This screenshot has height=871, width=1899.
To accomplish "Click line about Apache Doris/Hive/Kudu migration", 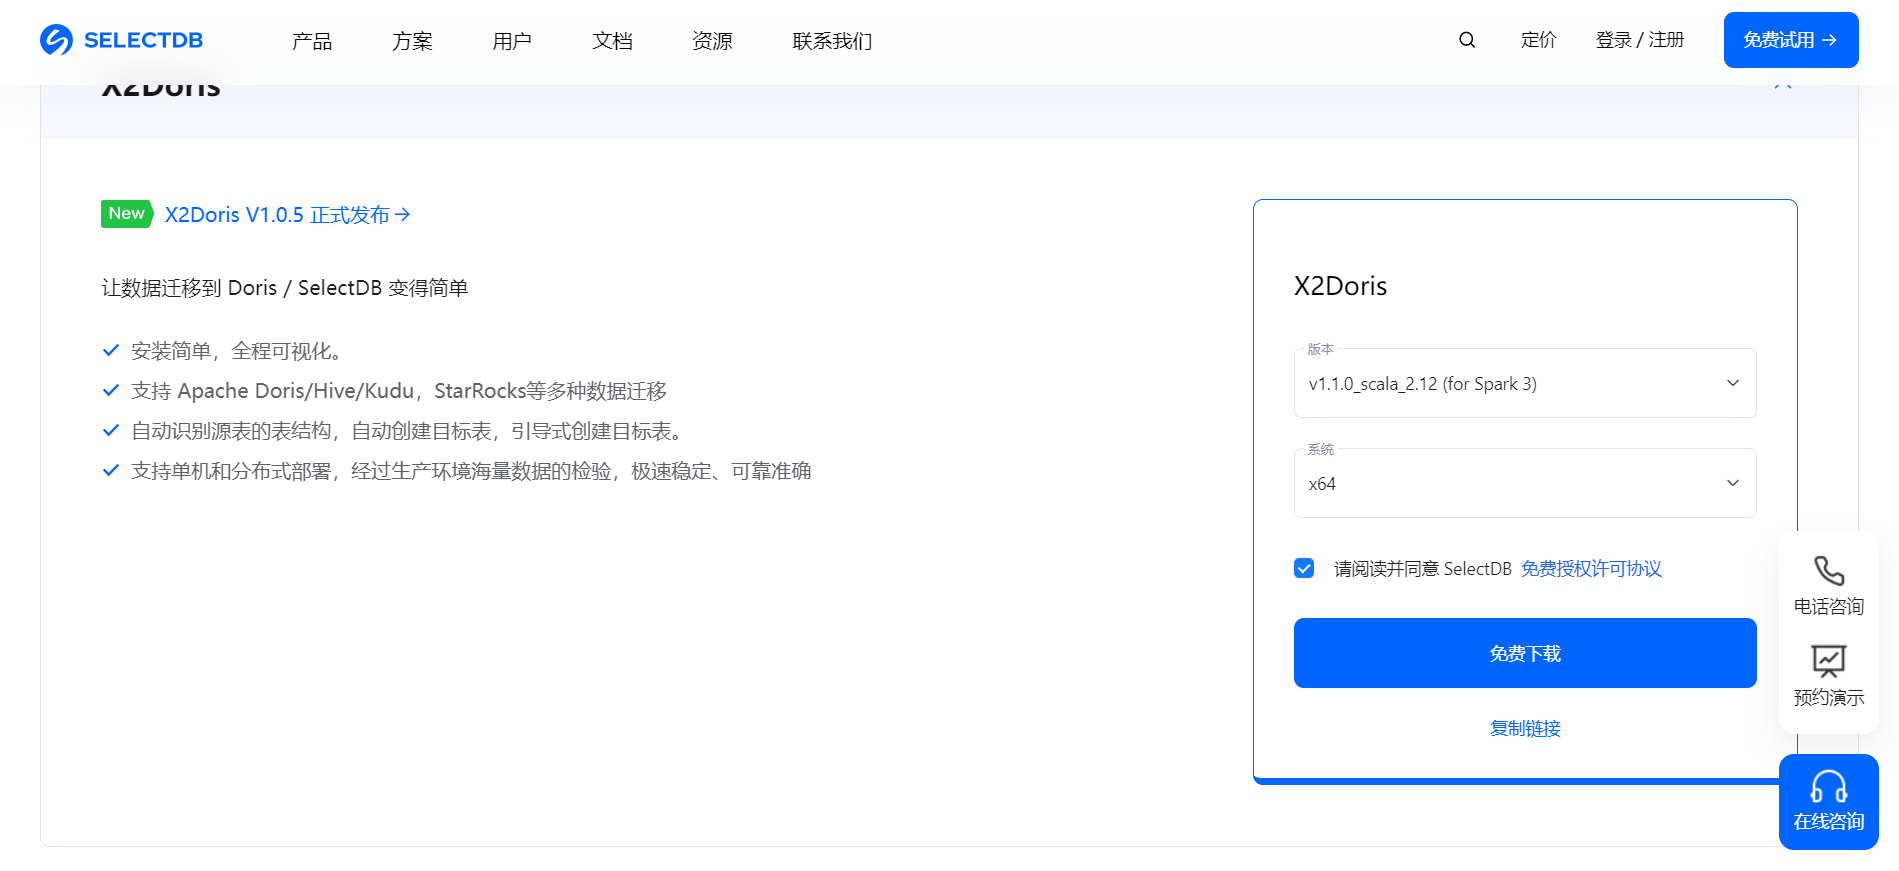I will (x=399, y=391).
